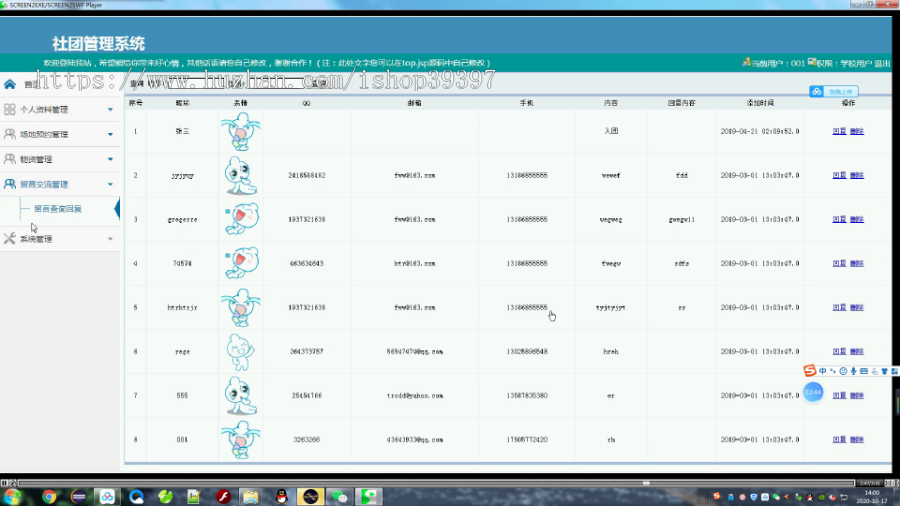Go to the home page via house icon

tap(10, 84)
